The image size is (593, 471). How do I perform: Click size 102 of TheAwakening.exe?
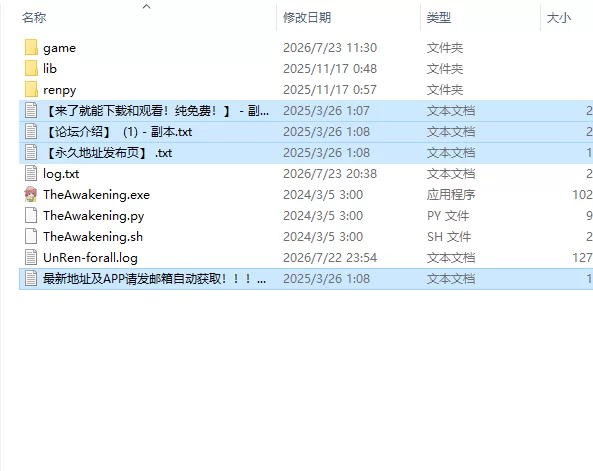tap(582, 194)
